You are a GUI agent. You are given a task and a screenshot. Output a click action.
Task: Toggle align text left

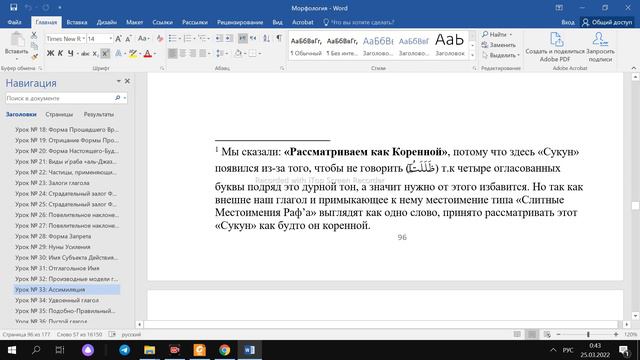[173, 53]
